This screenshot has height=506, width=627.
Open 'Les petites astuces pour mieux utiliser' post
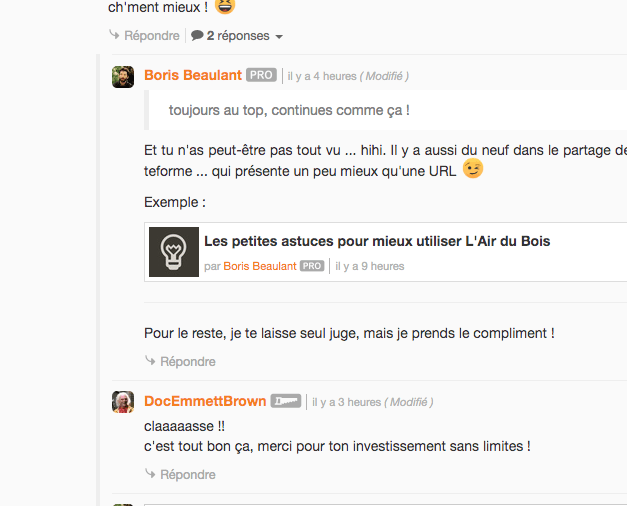(x=377, y=241)
